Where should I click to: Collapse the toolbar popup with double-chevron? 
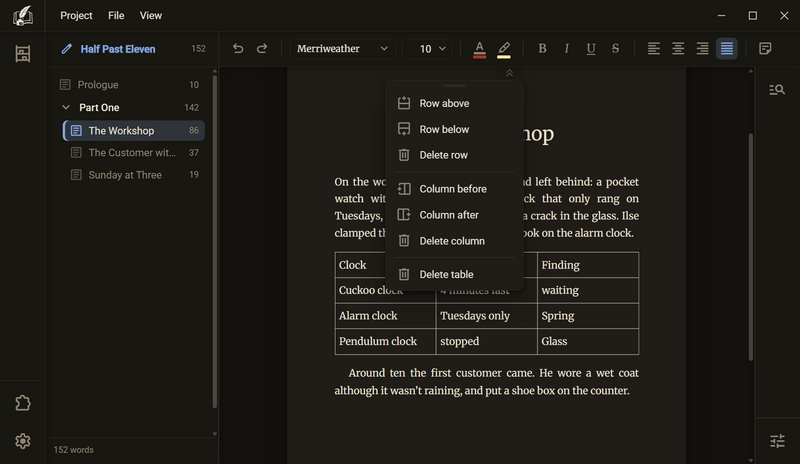[509, 73]
